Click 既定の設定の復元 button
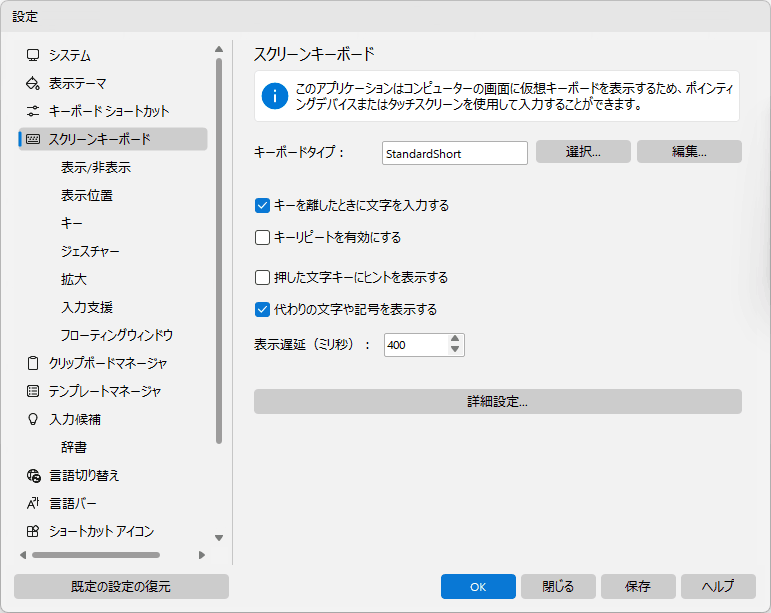 121,586
